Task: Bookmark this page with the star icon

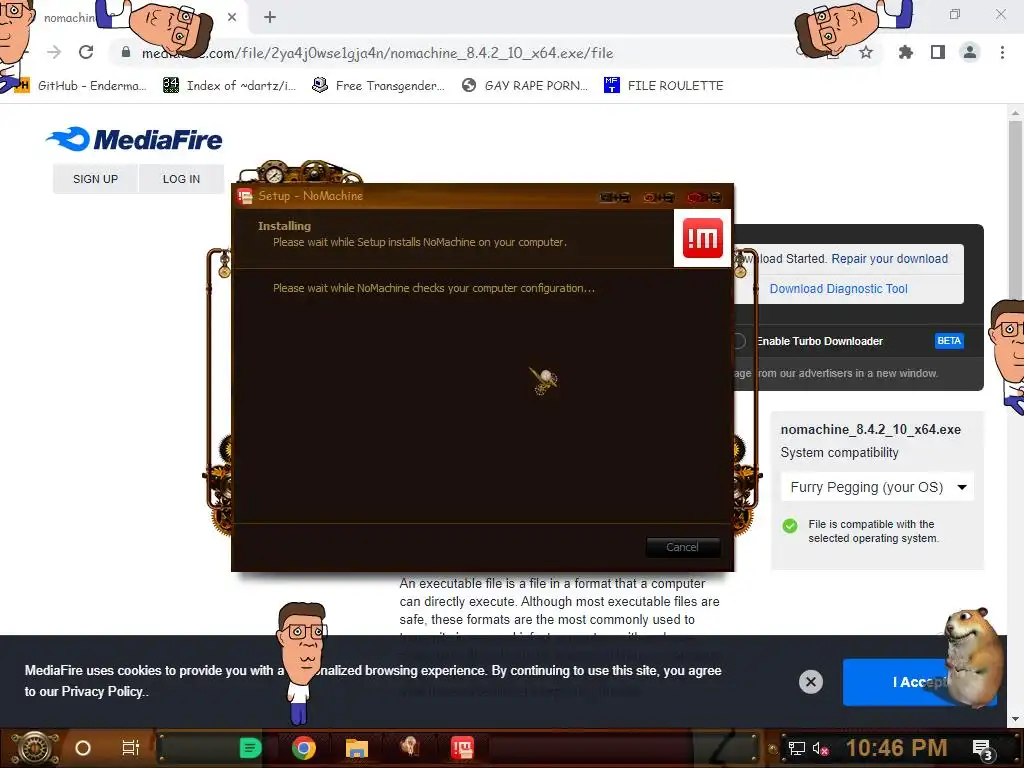Action: [866, 52]
